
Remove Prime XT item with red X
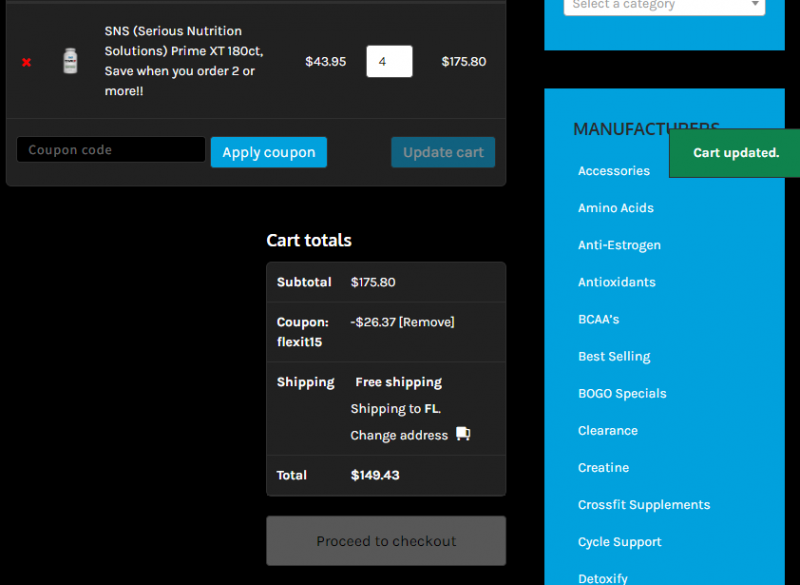click(27, 62)
